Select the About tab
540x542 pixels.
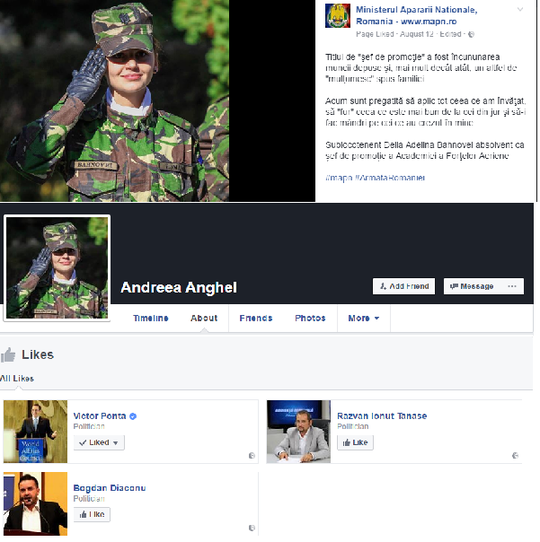coord(204,318)
